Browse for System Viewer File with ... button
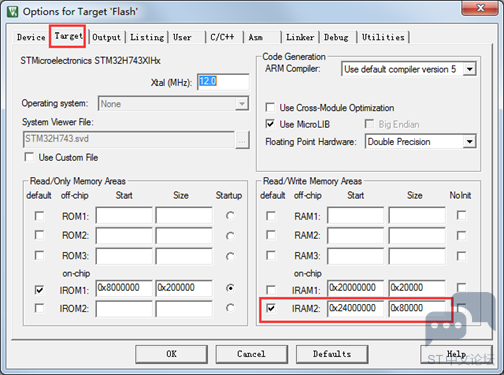Screen dimensions: 504x375 [242, 140]
